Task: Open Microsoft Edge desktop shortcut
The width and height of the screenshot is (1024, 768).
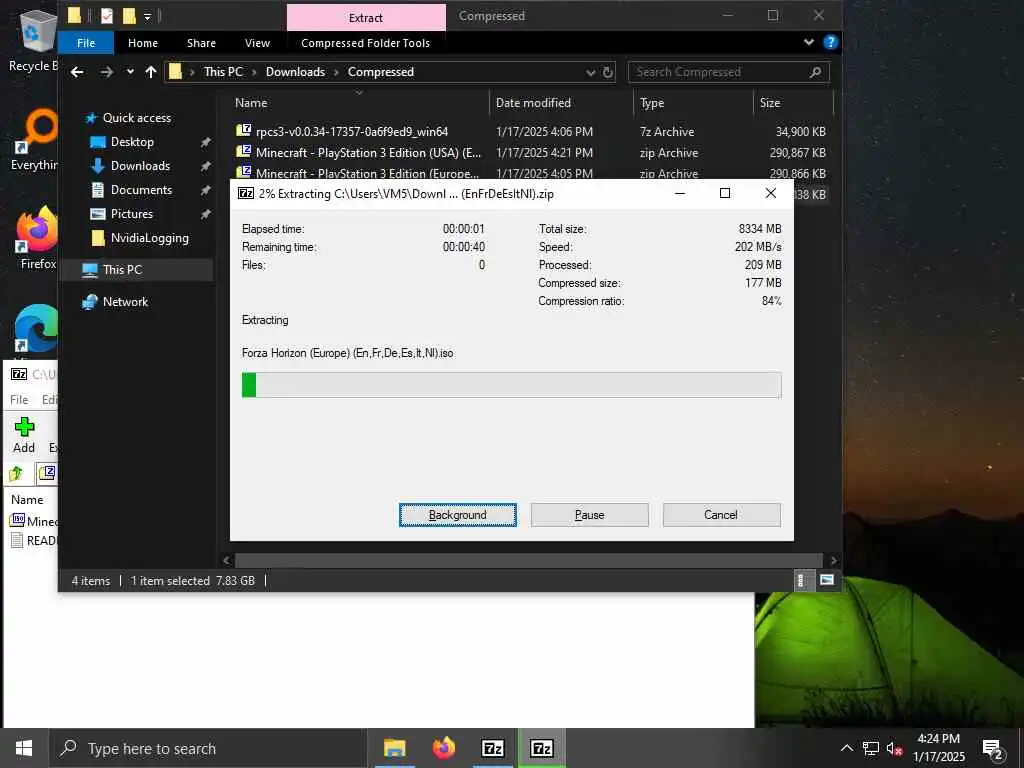Action: (36, 328)
